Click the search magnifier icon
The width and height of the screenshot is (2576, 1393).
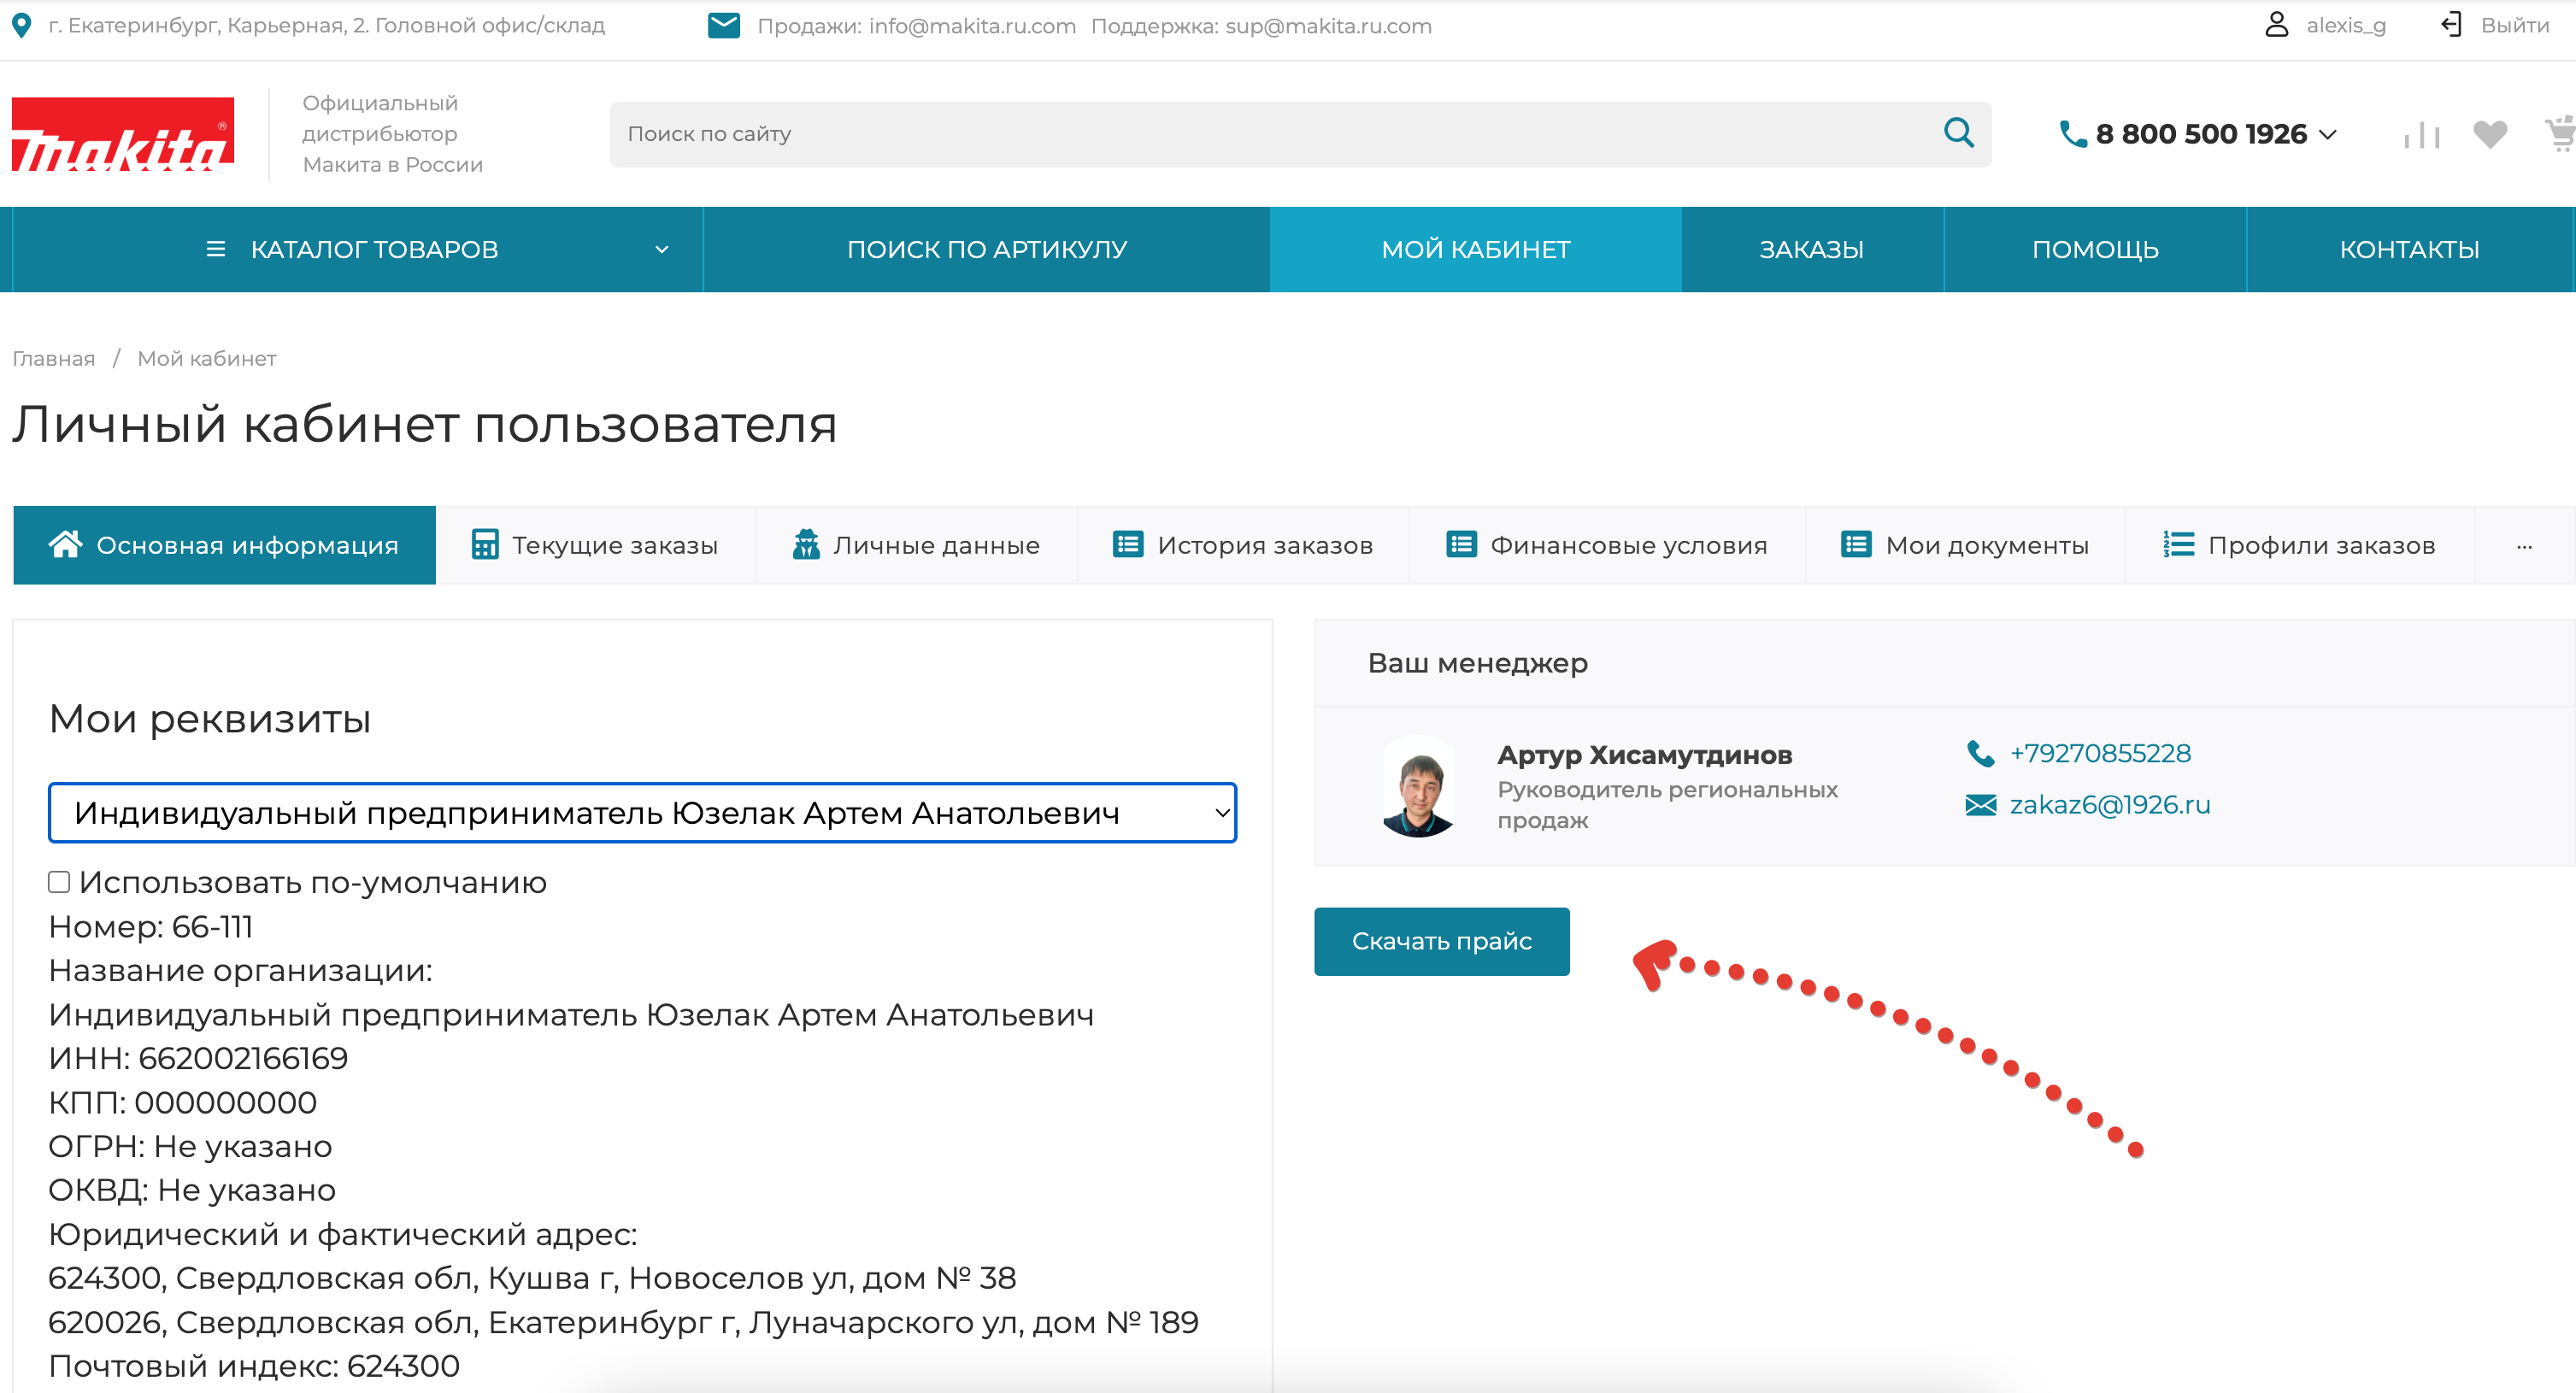tap(1958, 133)
